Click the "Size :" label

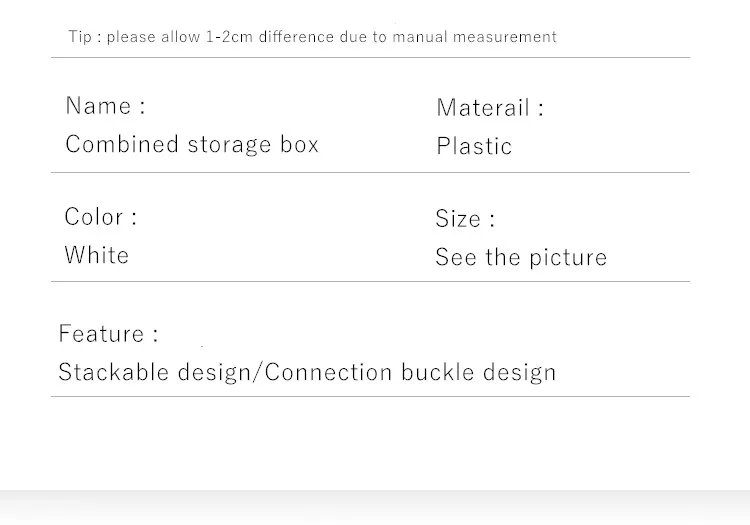point(465,219)
